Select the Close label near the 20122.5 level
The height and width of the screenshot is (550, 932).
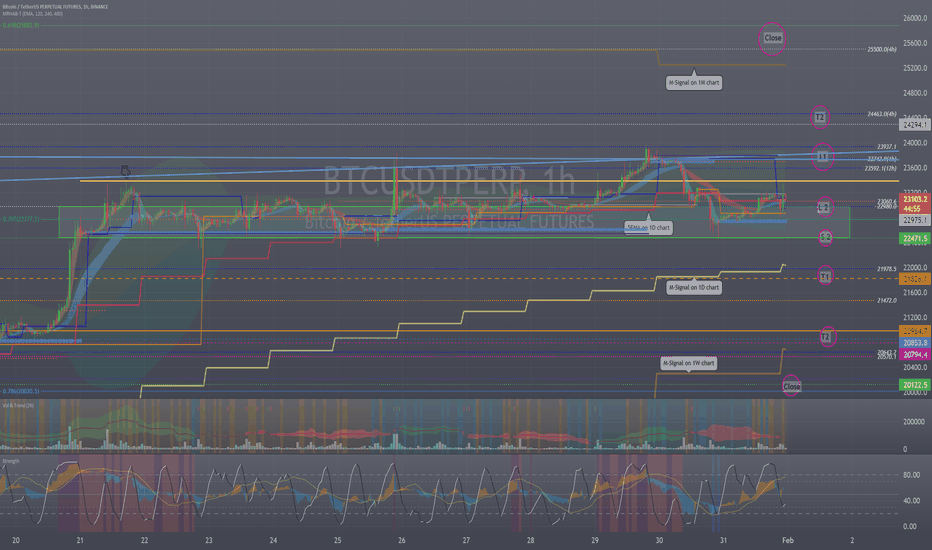tap(792, 386)
